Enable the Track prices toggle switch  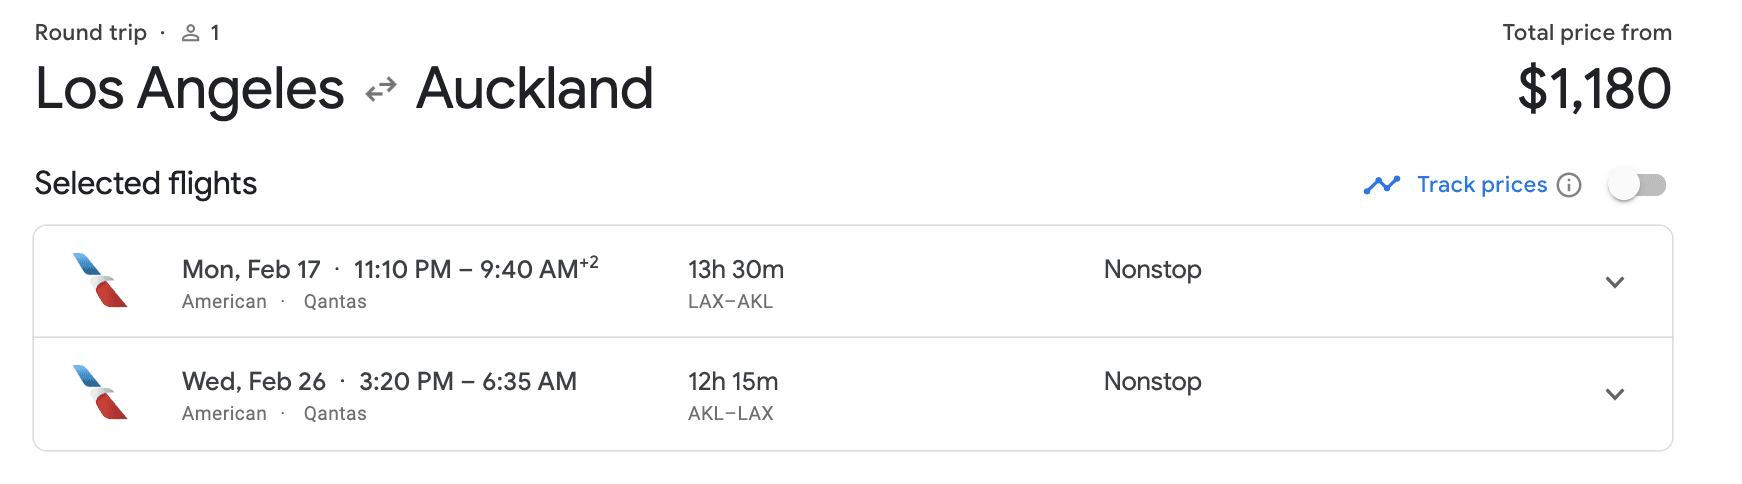1636,185
